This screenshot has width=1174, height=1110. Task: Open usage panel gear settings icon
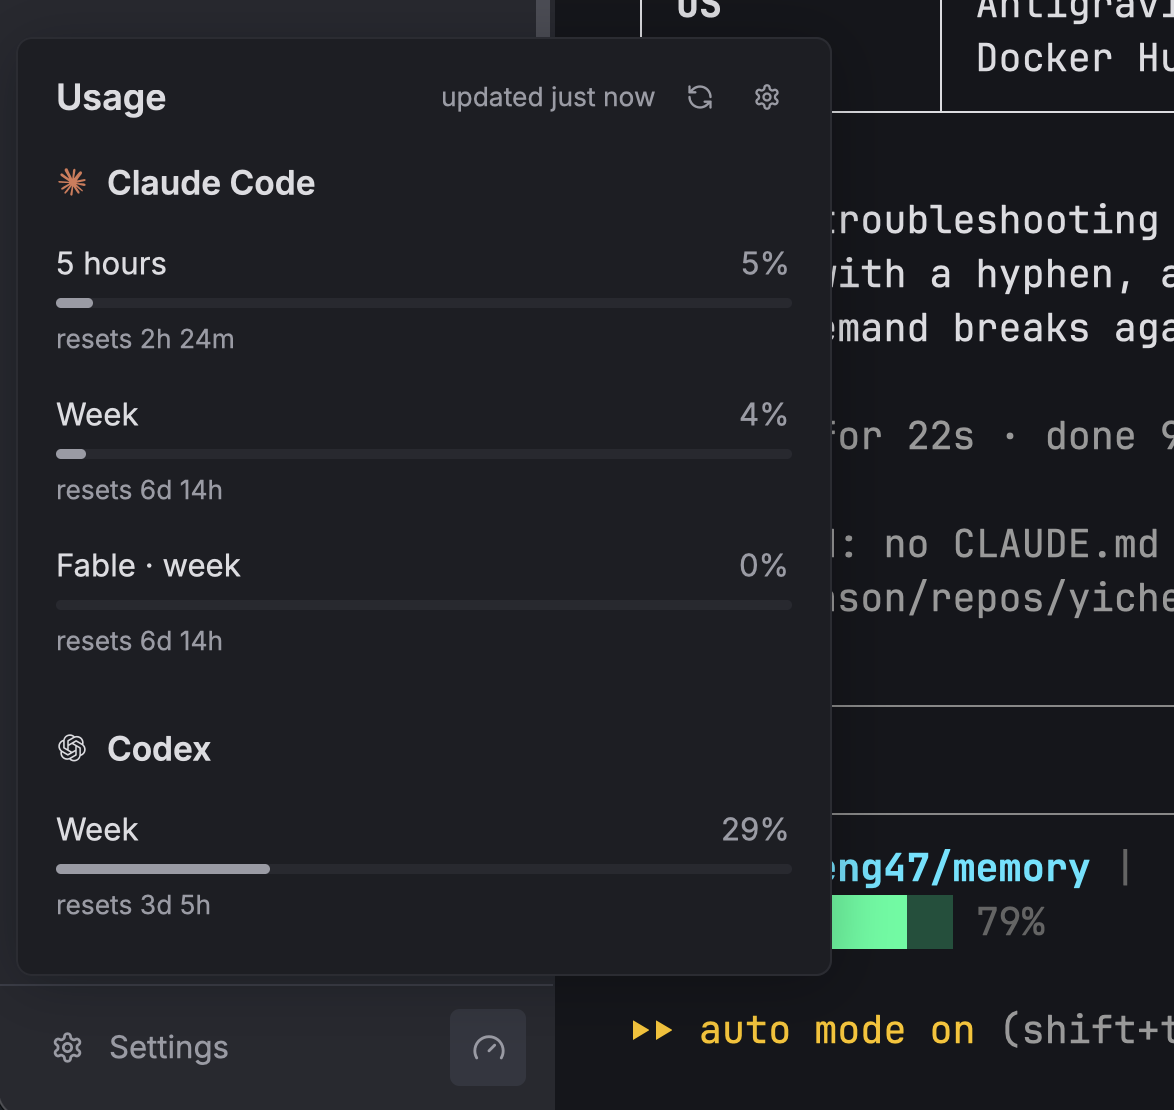pos(767,97)
